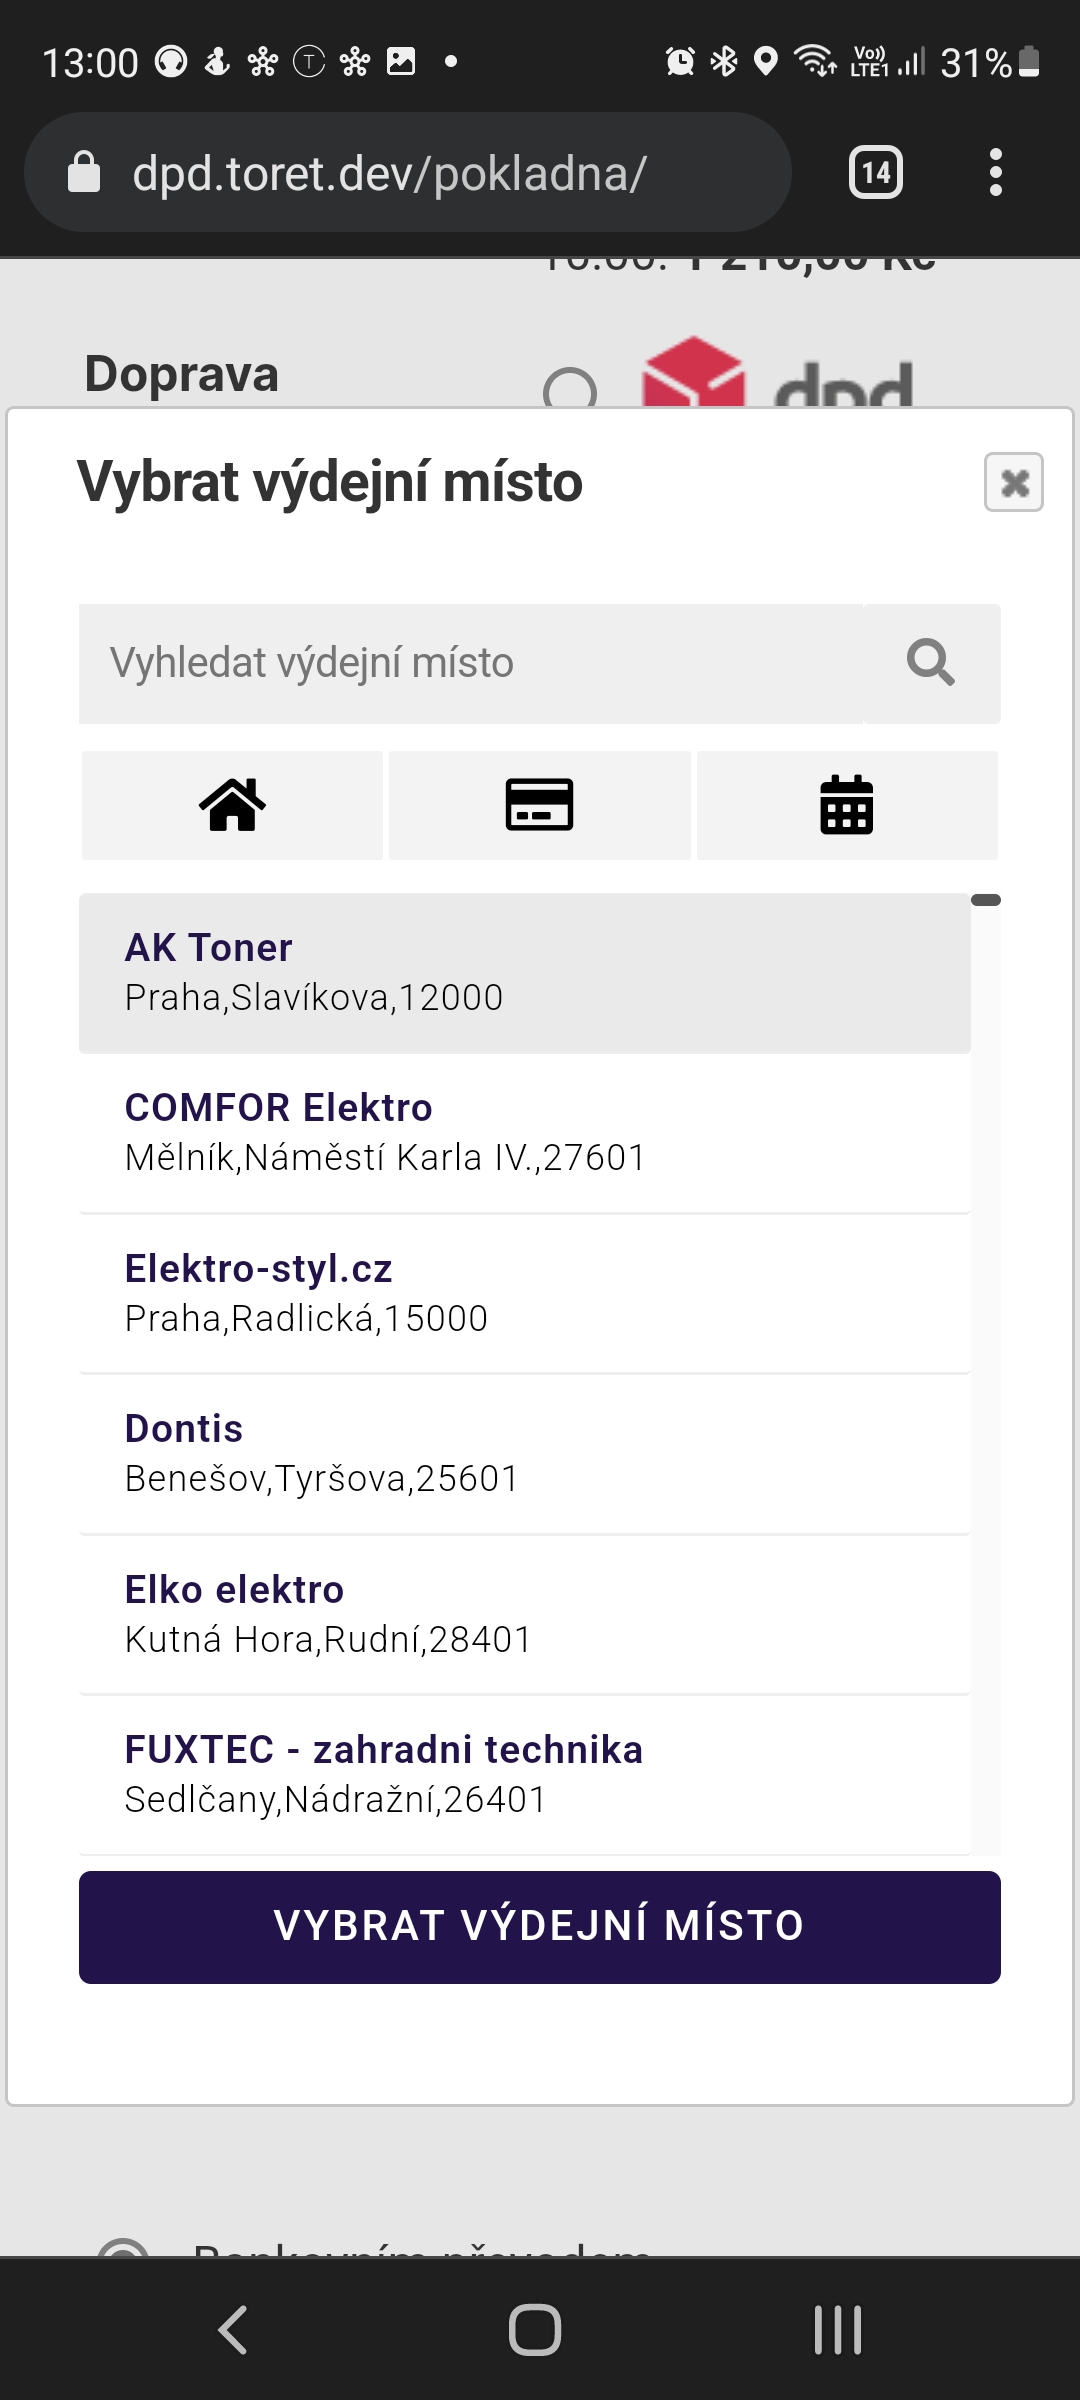Viewport: 1080px width, 2400px height.
Task: Click the pickup list scrollbar thumb
Action: (x=986, y=900)
